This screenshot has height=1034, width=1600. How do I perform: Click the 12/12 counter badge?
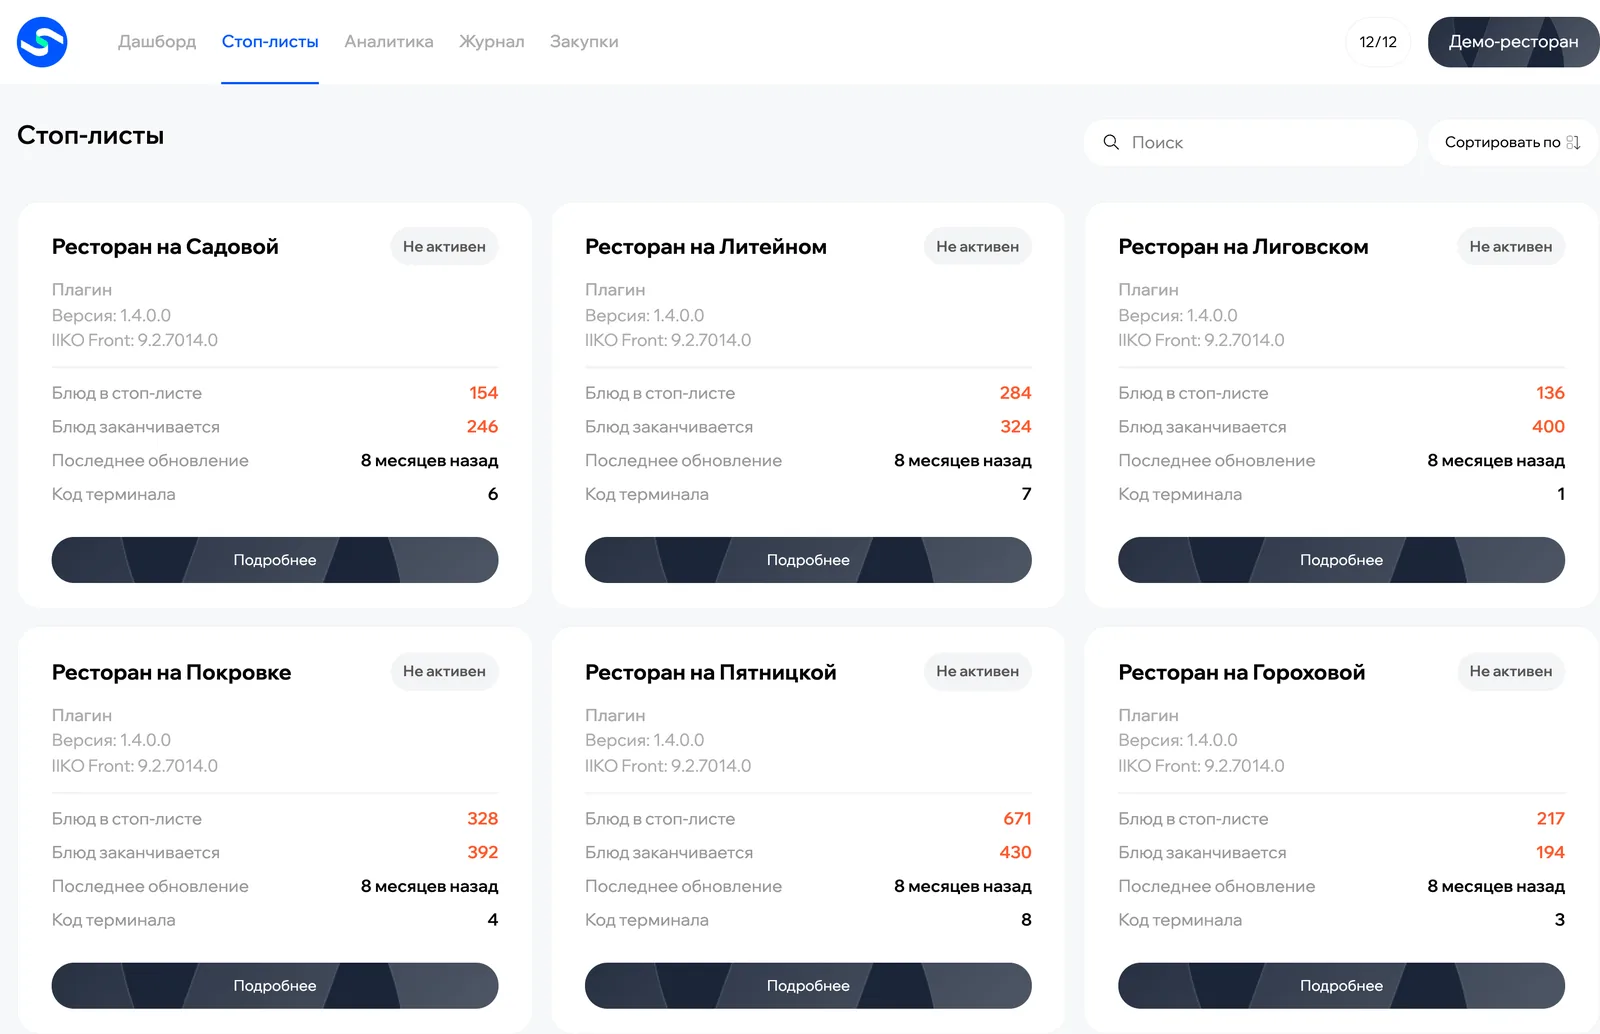tap(1378, 42)
